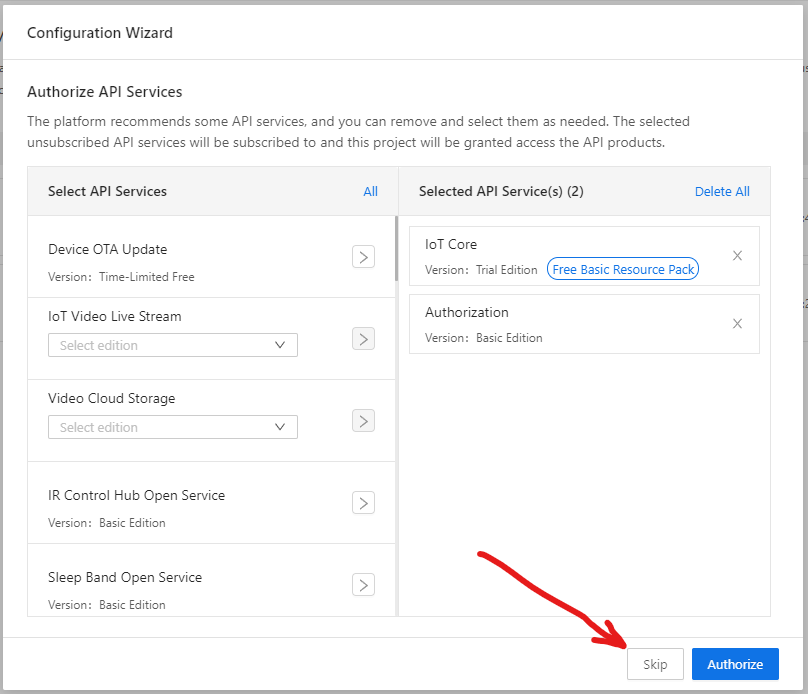Click the API services list scrollbar
Image resolution: width=808 pixels, height=694 pixels.
coord(396,248)
